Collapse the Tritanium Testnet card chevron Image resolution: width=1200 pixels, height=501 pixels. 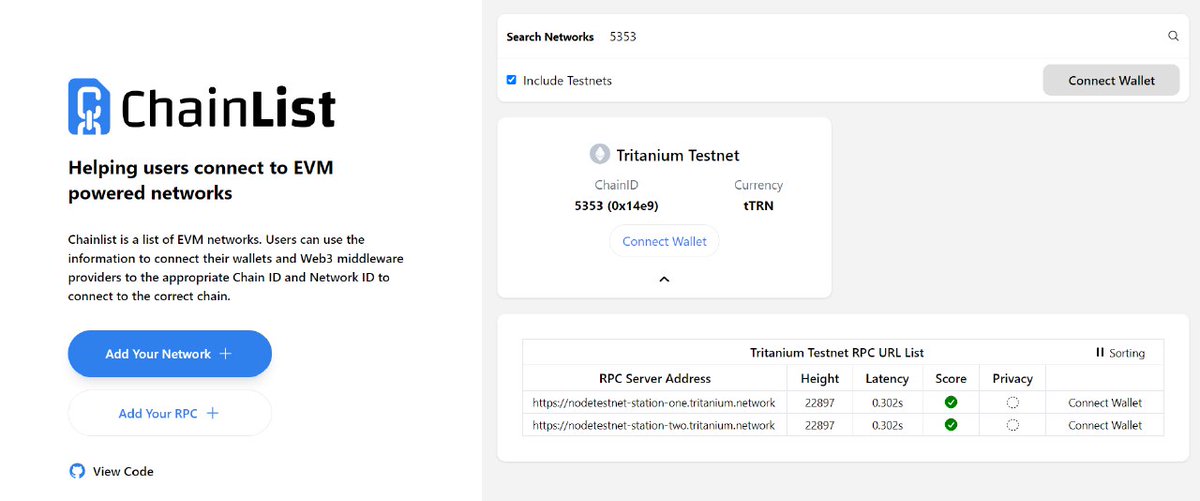(664, 279)
